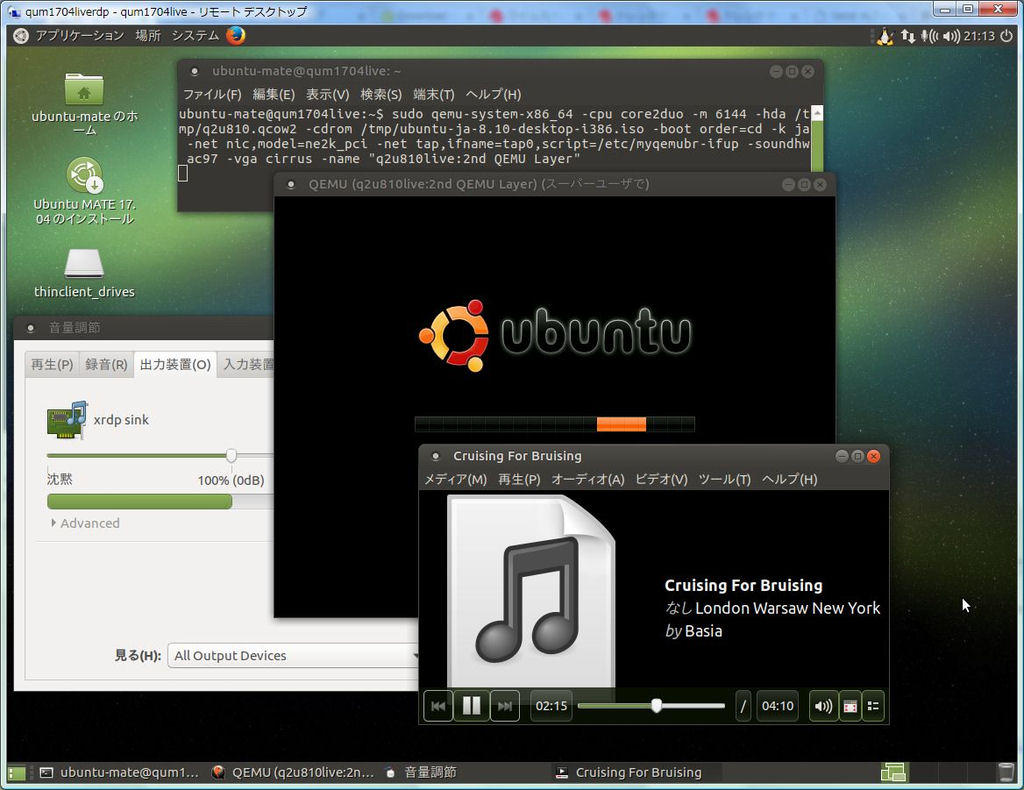Open the ヘルプ(H) menu in VLC
Image resolution: width=1024 pixels, height=790 pixels.
coord(790,479)
